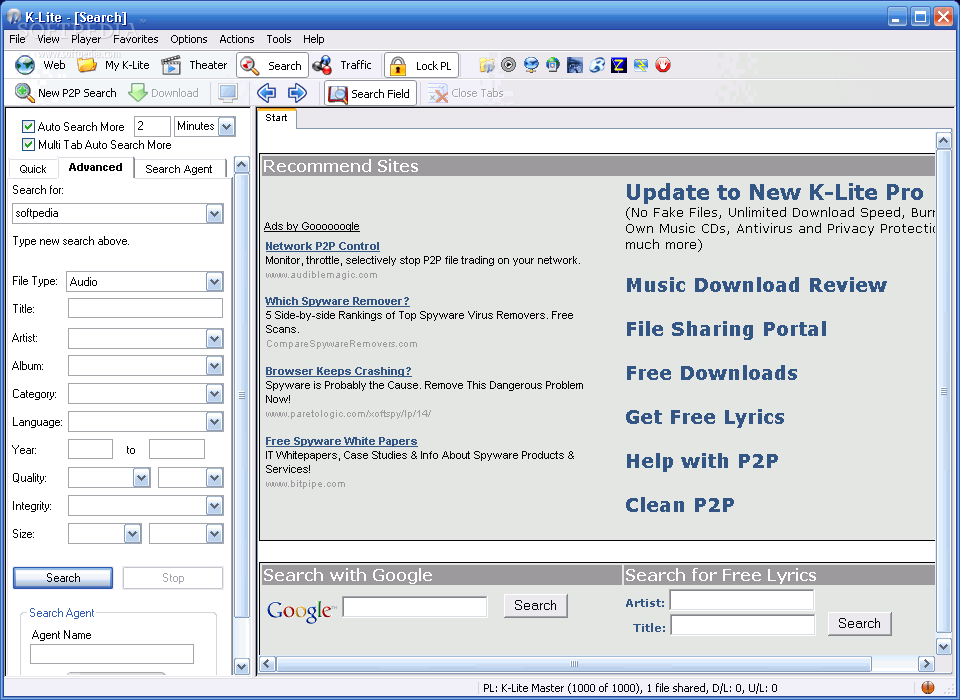
Task: Open the Network P2P Control ad link
Action: (x=322, y=246)
